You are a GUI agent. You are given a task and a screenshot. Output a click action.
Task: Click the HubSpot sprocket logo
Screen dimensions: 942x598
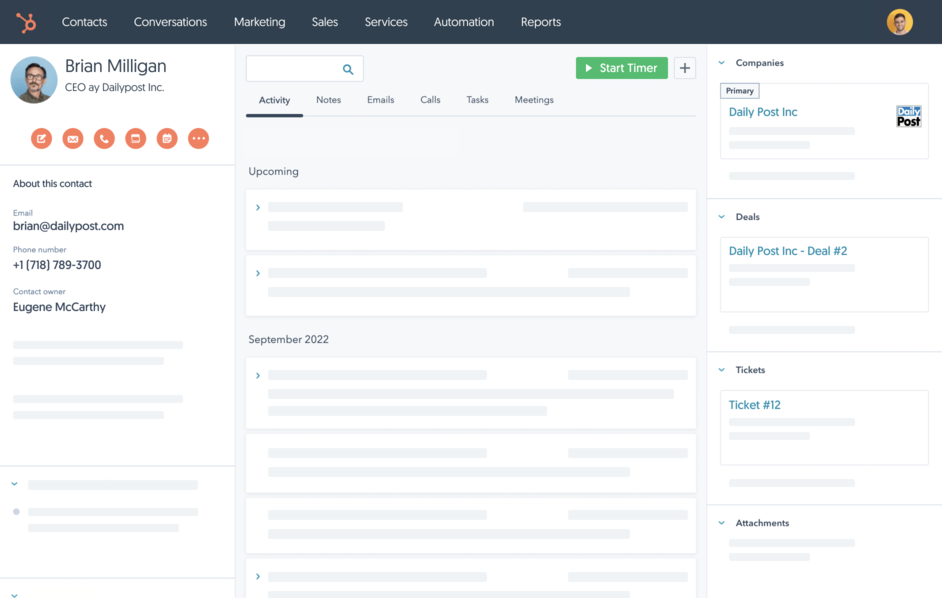point(25,21)
